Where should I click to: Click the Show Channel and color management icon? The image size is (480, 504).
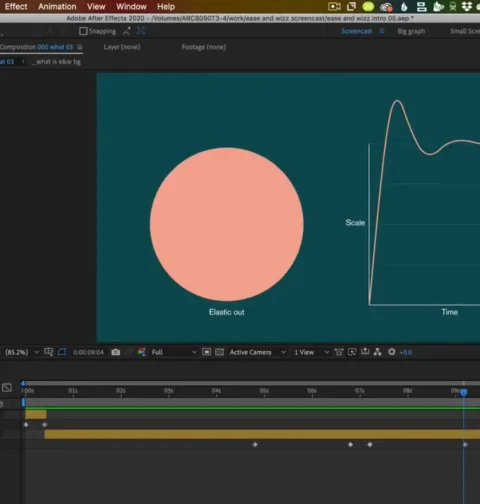click(142, 352)
